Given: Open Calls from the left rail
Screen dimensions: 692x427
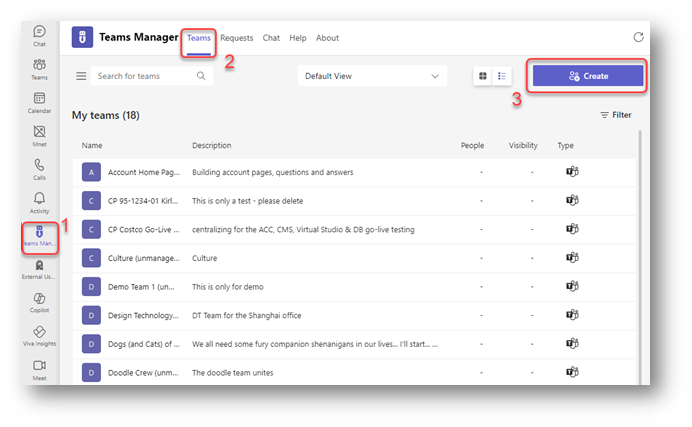Looking at the screenshot, I should (x=39, y=168).
